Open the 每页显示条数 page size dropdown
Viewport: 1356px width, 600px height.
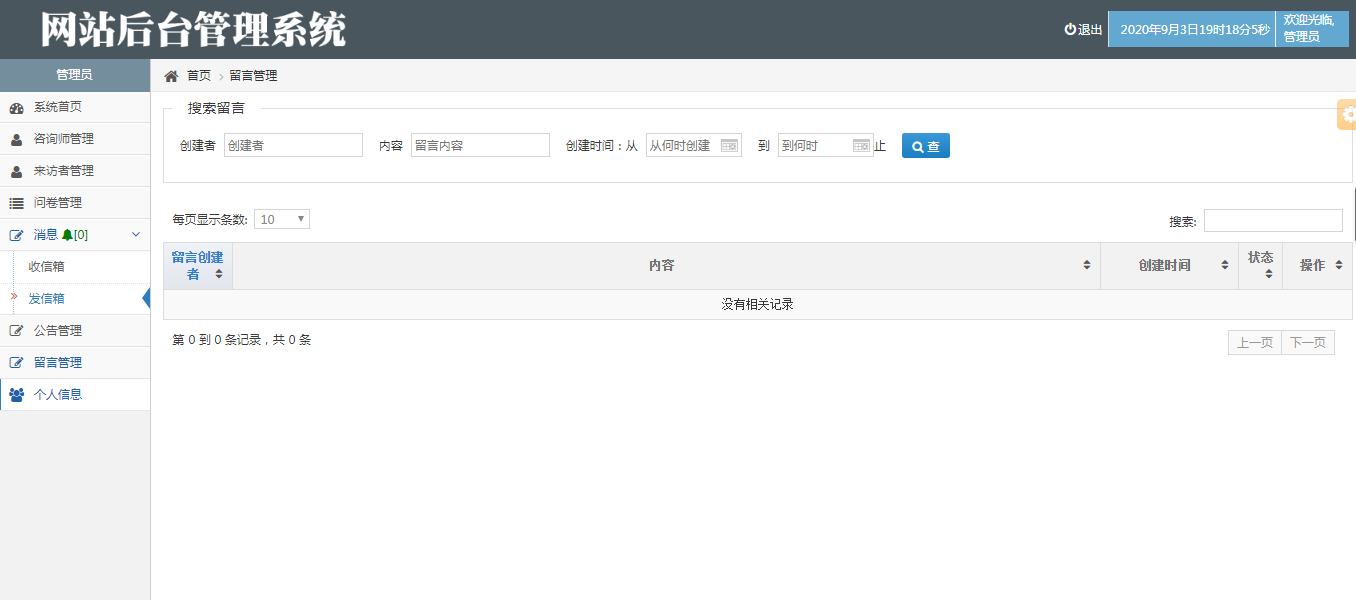tap(281, 218)
